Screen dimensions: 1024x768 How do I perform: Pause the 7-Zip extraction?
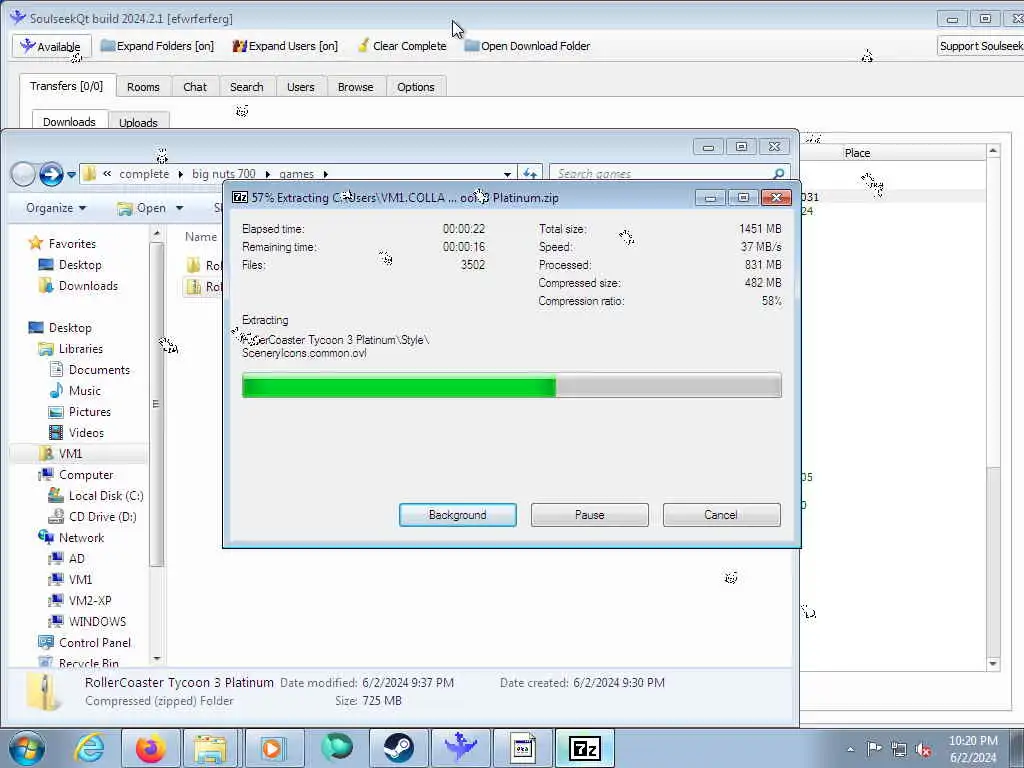click(x=589, y=515)
